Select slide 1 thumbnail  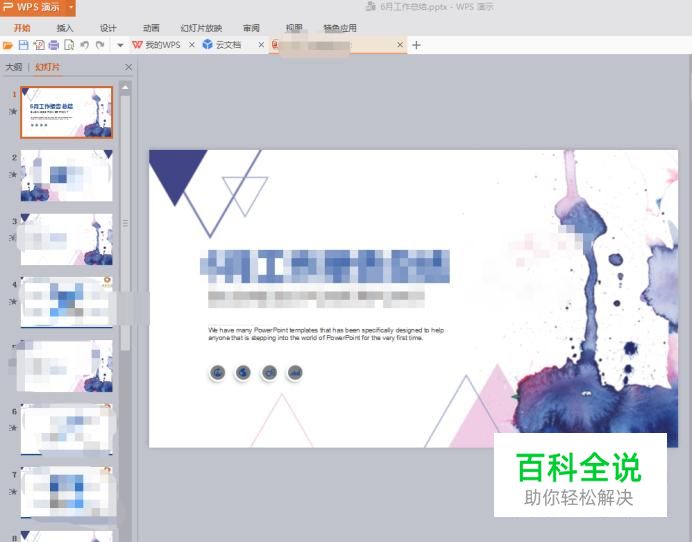(x=67, y=113)
